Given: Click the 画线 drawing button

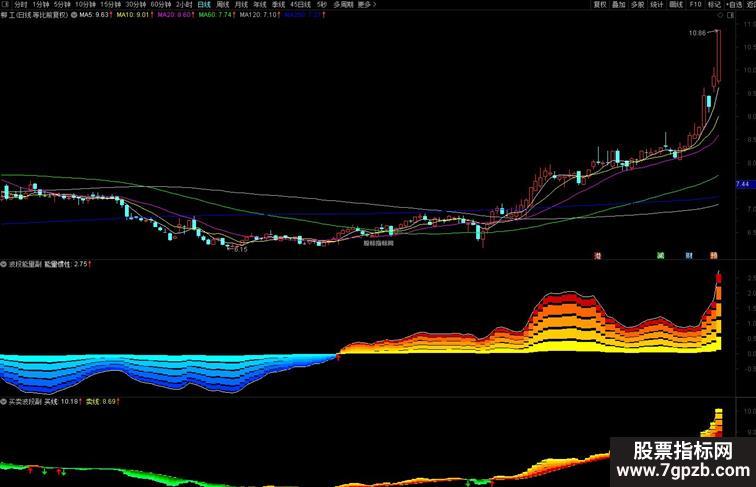Looking at the screenshot, I should pyautogui.click(x=676, y=4).
